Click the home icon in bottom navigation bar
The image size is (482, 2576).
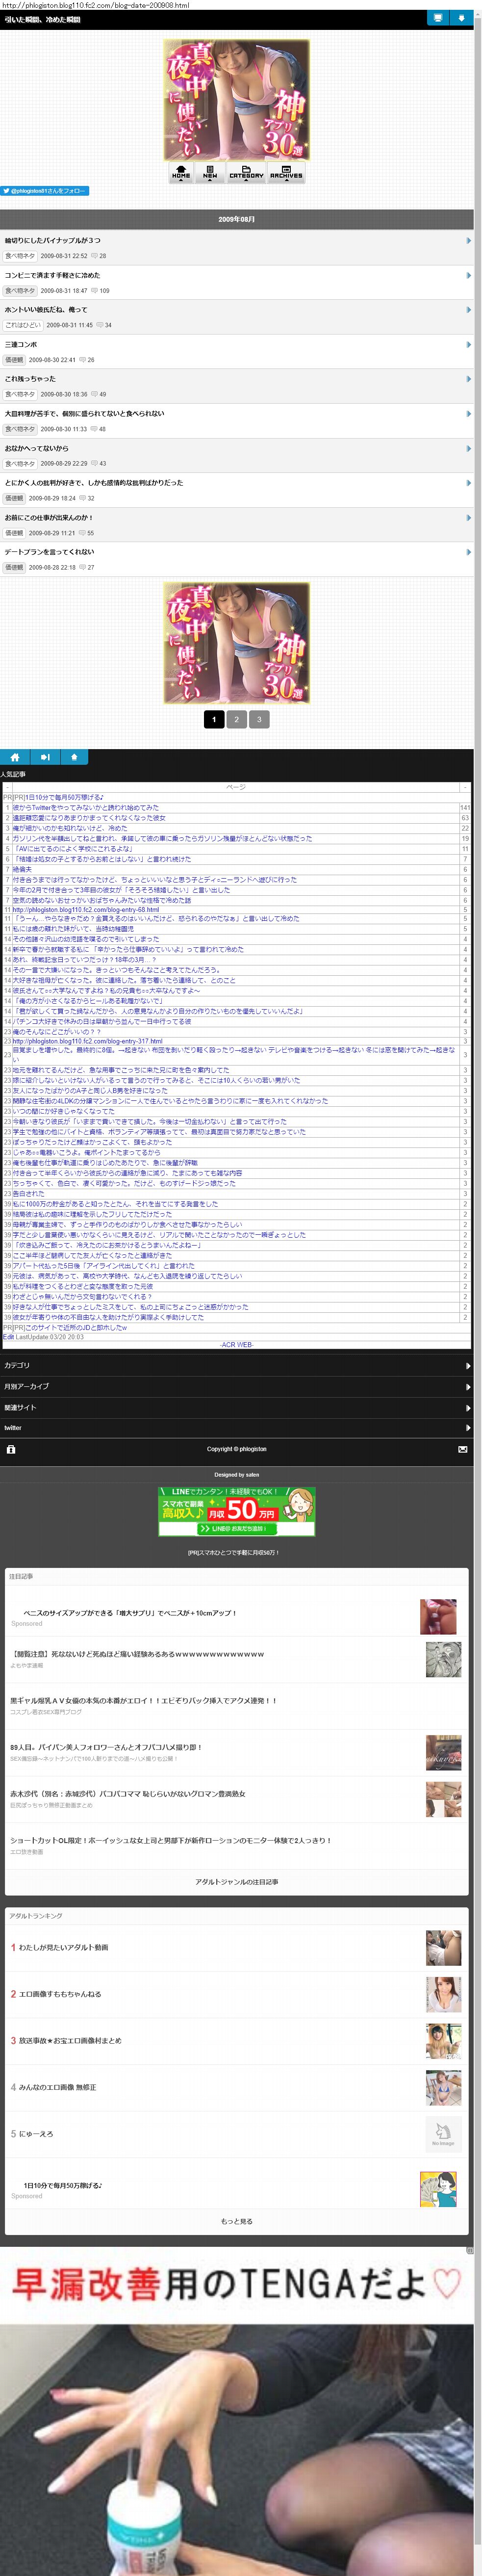[14, 757]
